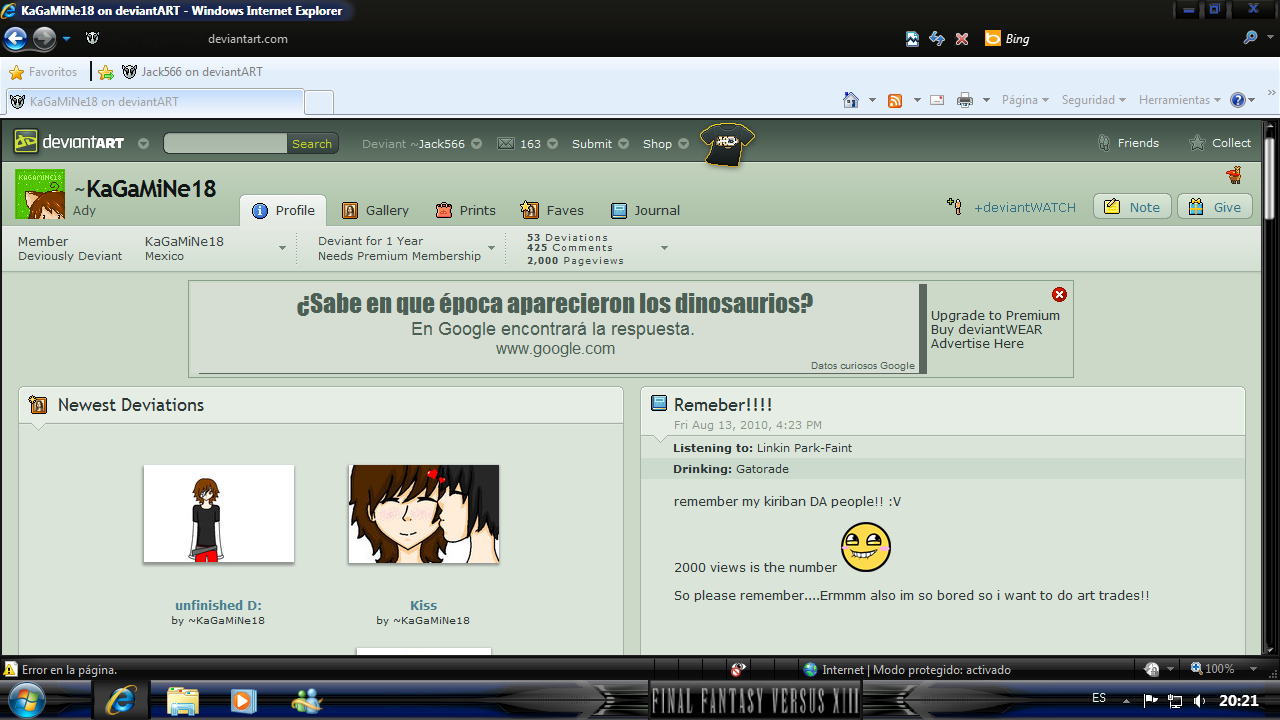Open the search provider dropdown arrow
Screen dimensions: 1280x720
pos(1268,39)
